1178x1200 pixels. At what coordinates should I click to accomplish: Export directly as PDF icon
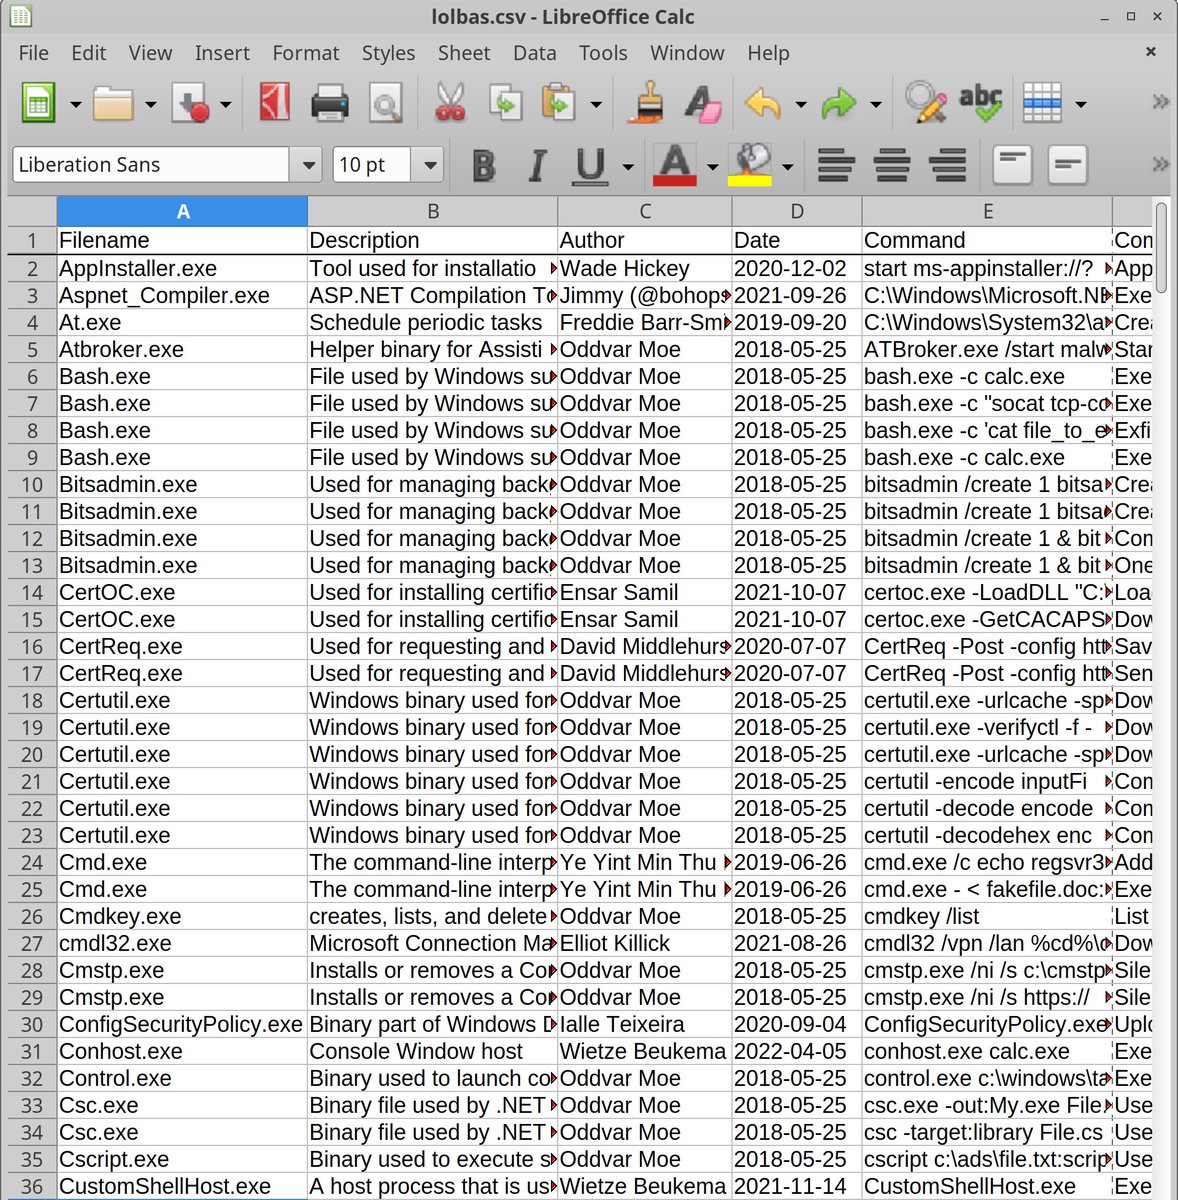point(274,103)
